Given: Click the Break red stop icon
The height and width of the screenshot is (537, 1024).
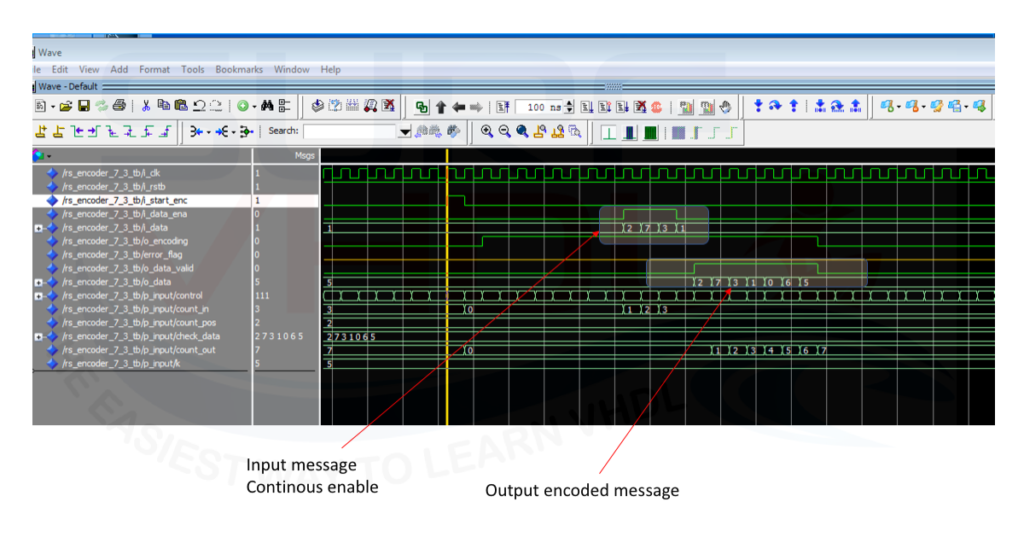Looking at the screenshot, I should 657,107.
